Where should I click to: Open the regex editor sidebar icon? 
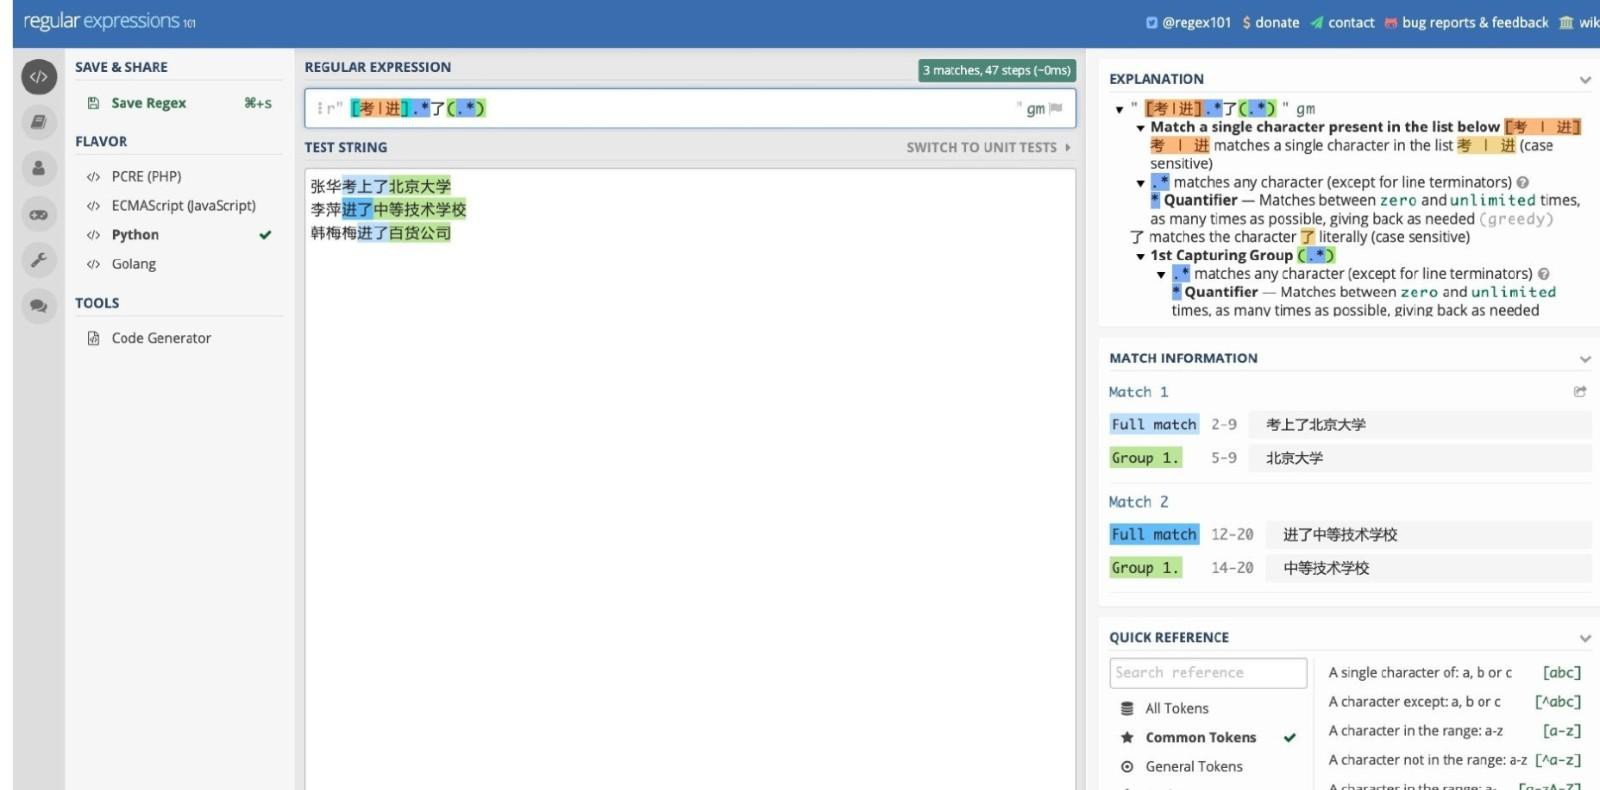click(x=39, y=76)
